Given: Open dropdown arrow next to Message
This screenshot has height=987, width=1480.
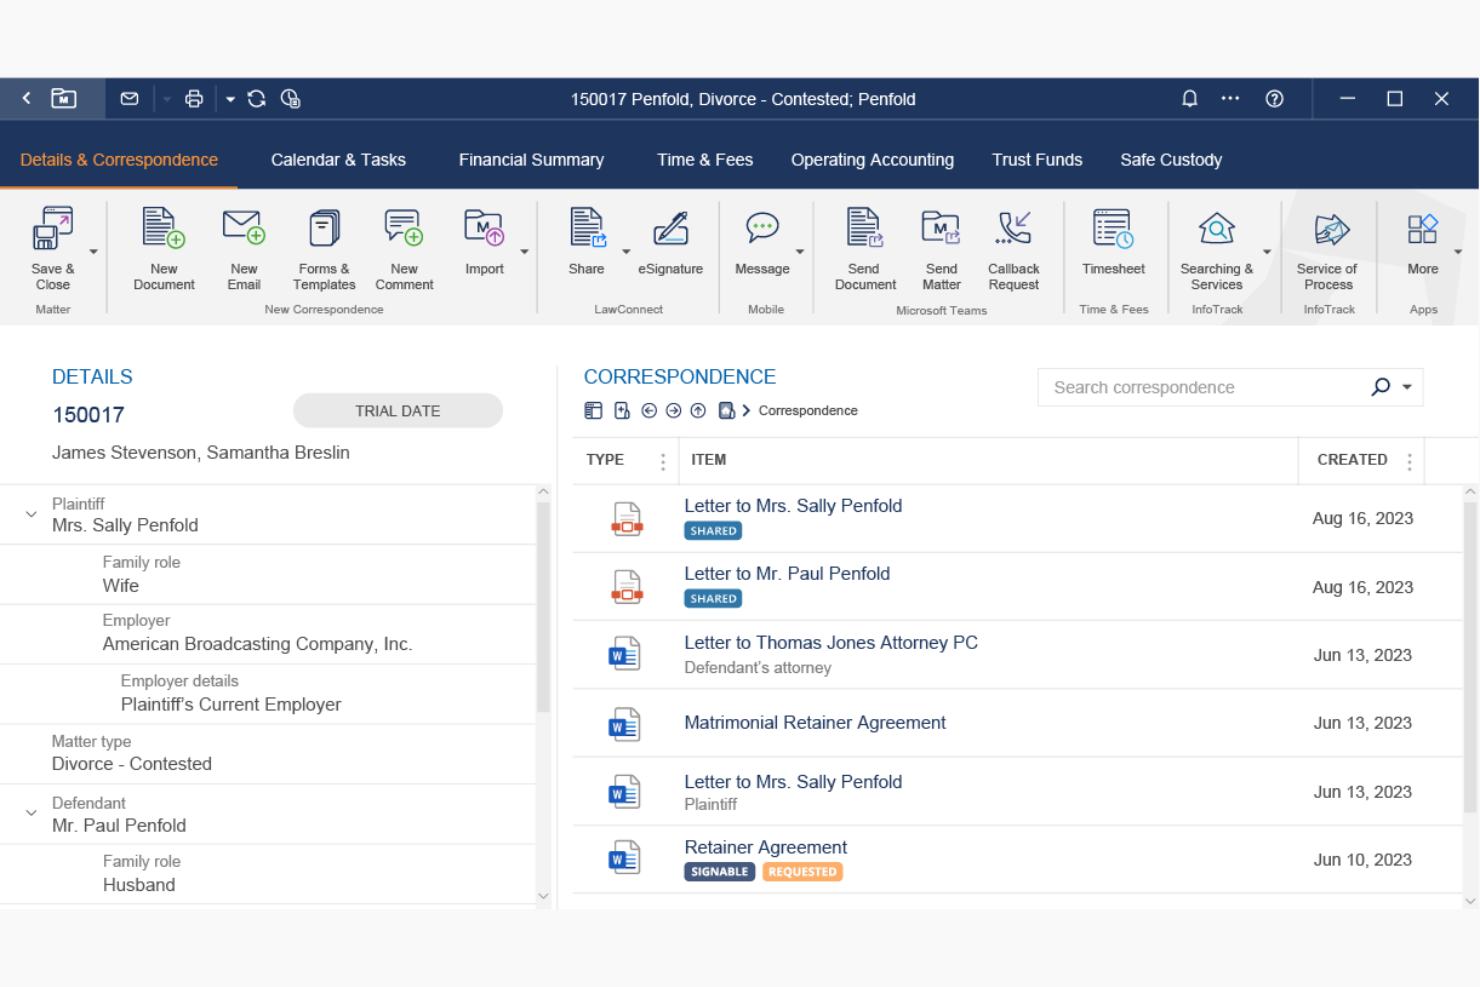Looking at the screenshot, I should coord(799,252).
